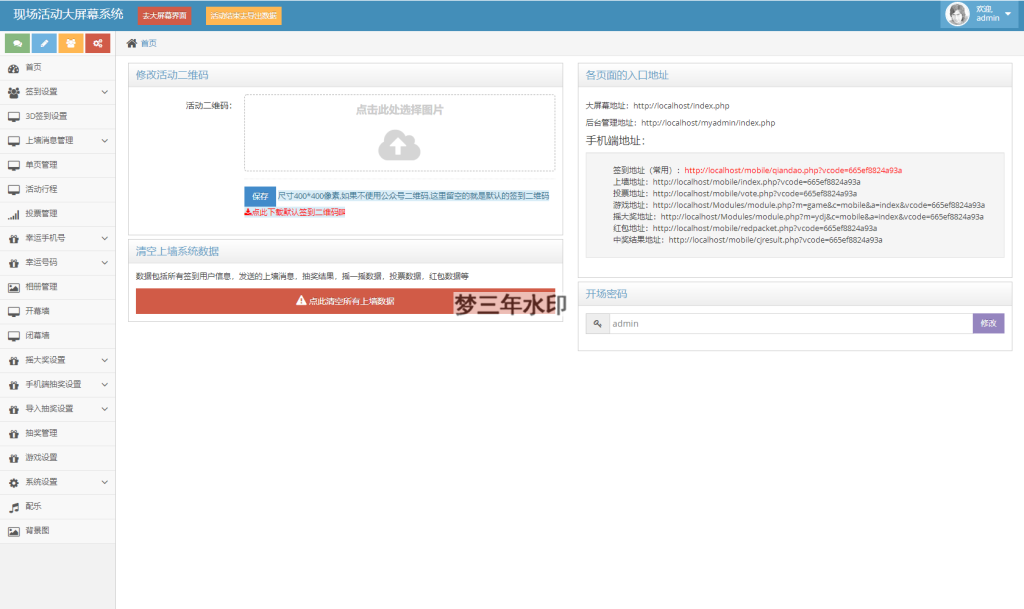Open the admin user dropdown caret
This screenshot has width=1024, height=609.
point(1008,14)
